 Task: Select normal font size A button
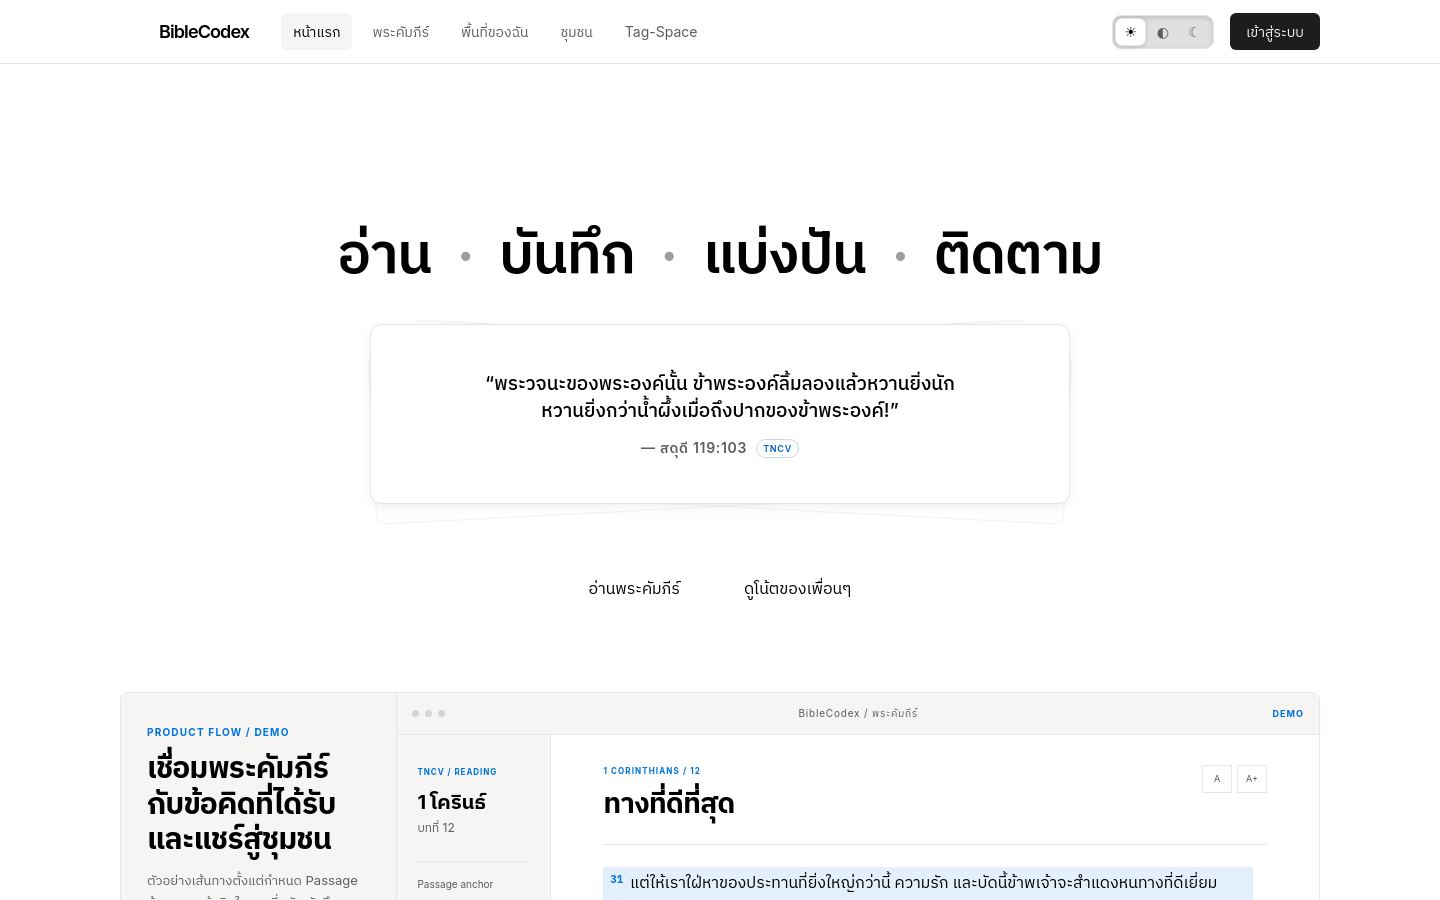point(1217,779)
